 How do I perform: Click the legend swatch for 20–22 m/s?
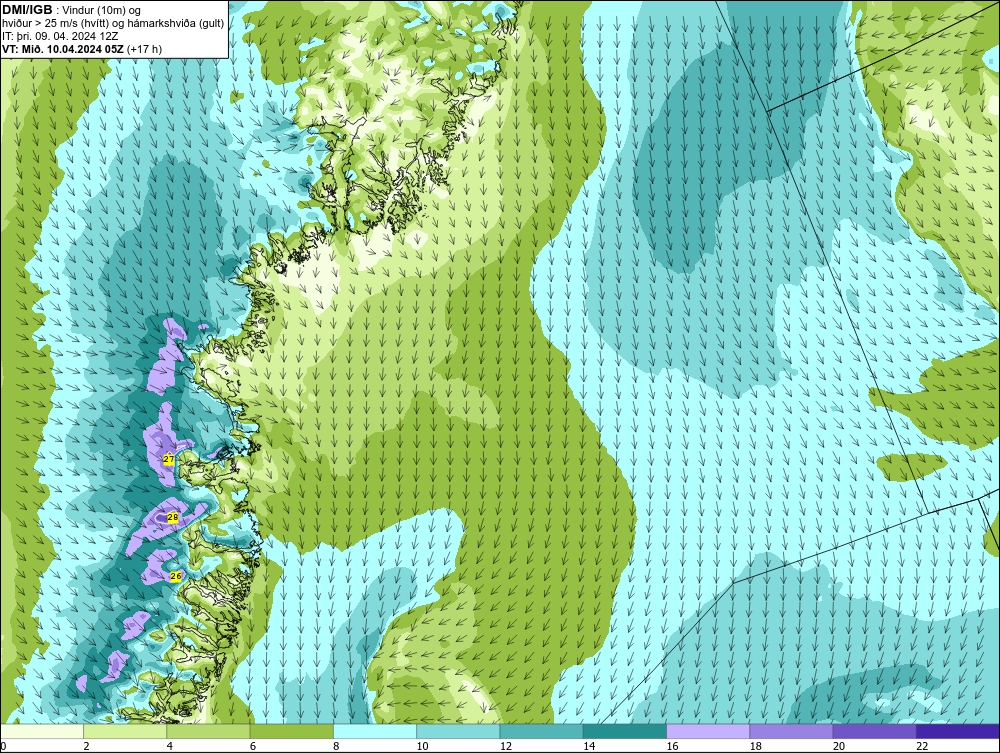[874, 731]
